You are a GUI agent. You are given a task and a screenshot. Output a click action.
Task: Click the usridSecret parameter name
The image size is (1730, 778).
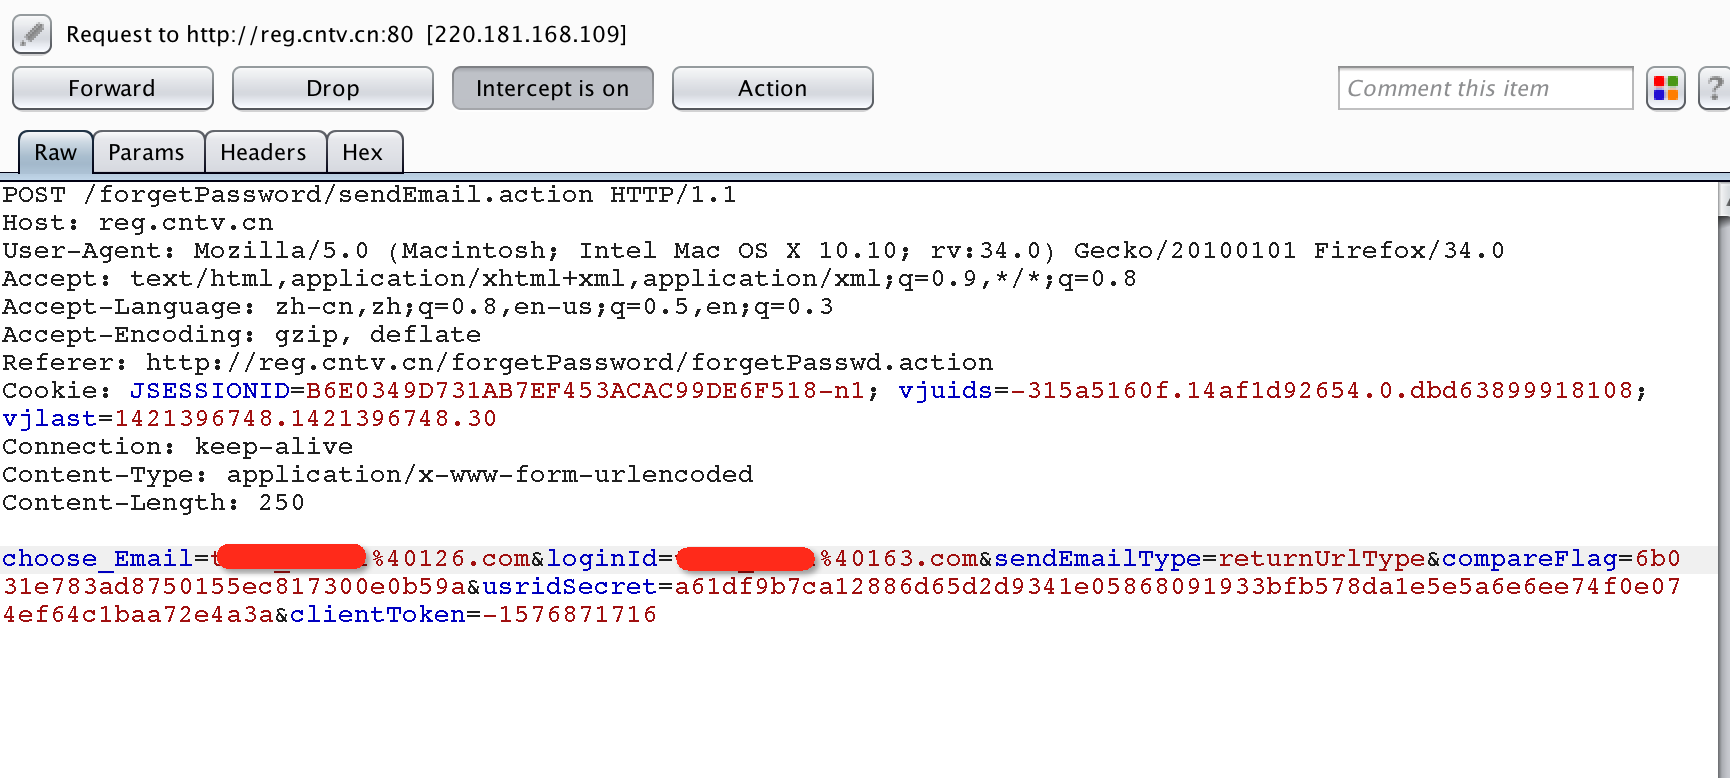(570, 587)
